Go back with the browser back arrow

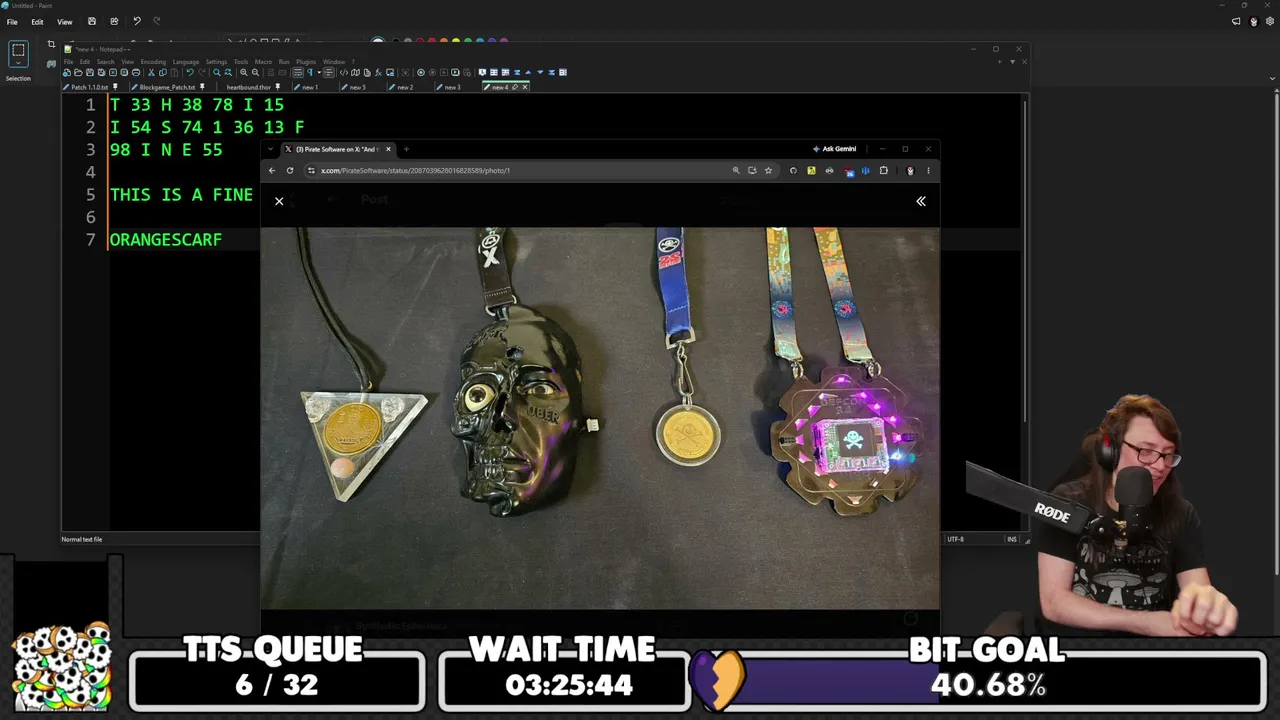272,170
